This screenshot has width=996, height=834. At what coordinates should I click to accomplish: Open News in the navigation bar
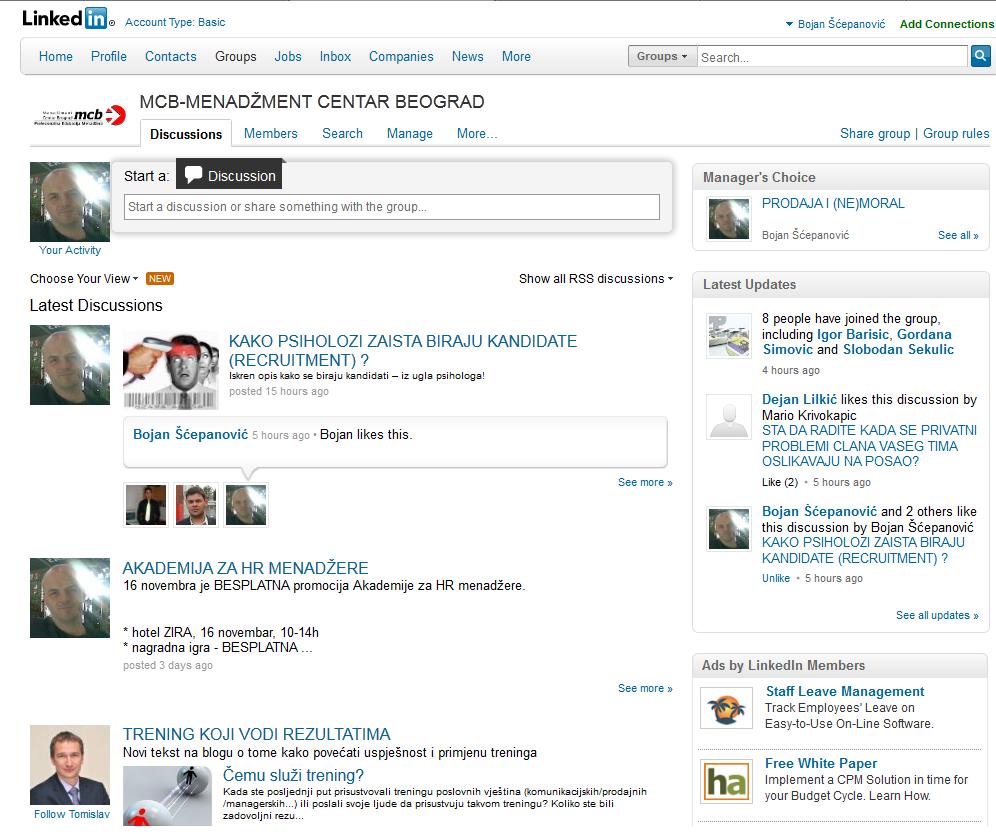point(468,57)
